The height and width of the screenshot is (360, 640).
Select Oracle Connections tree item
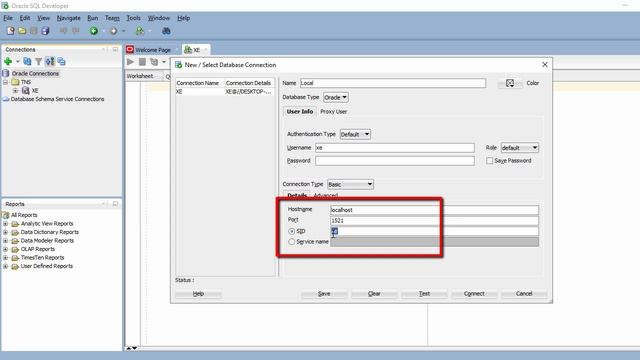pos(35,73)
